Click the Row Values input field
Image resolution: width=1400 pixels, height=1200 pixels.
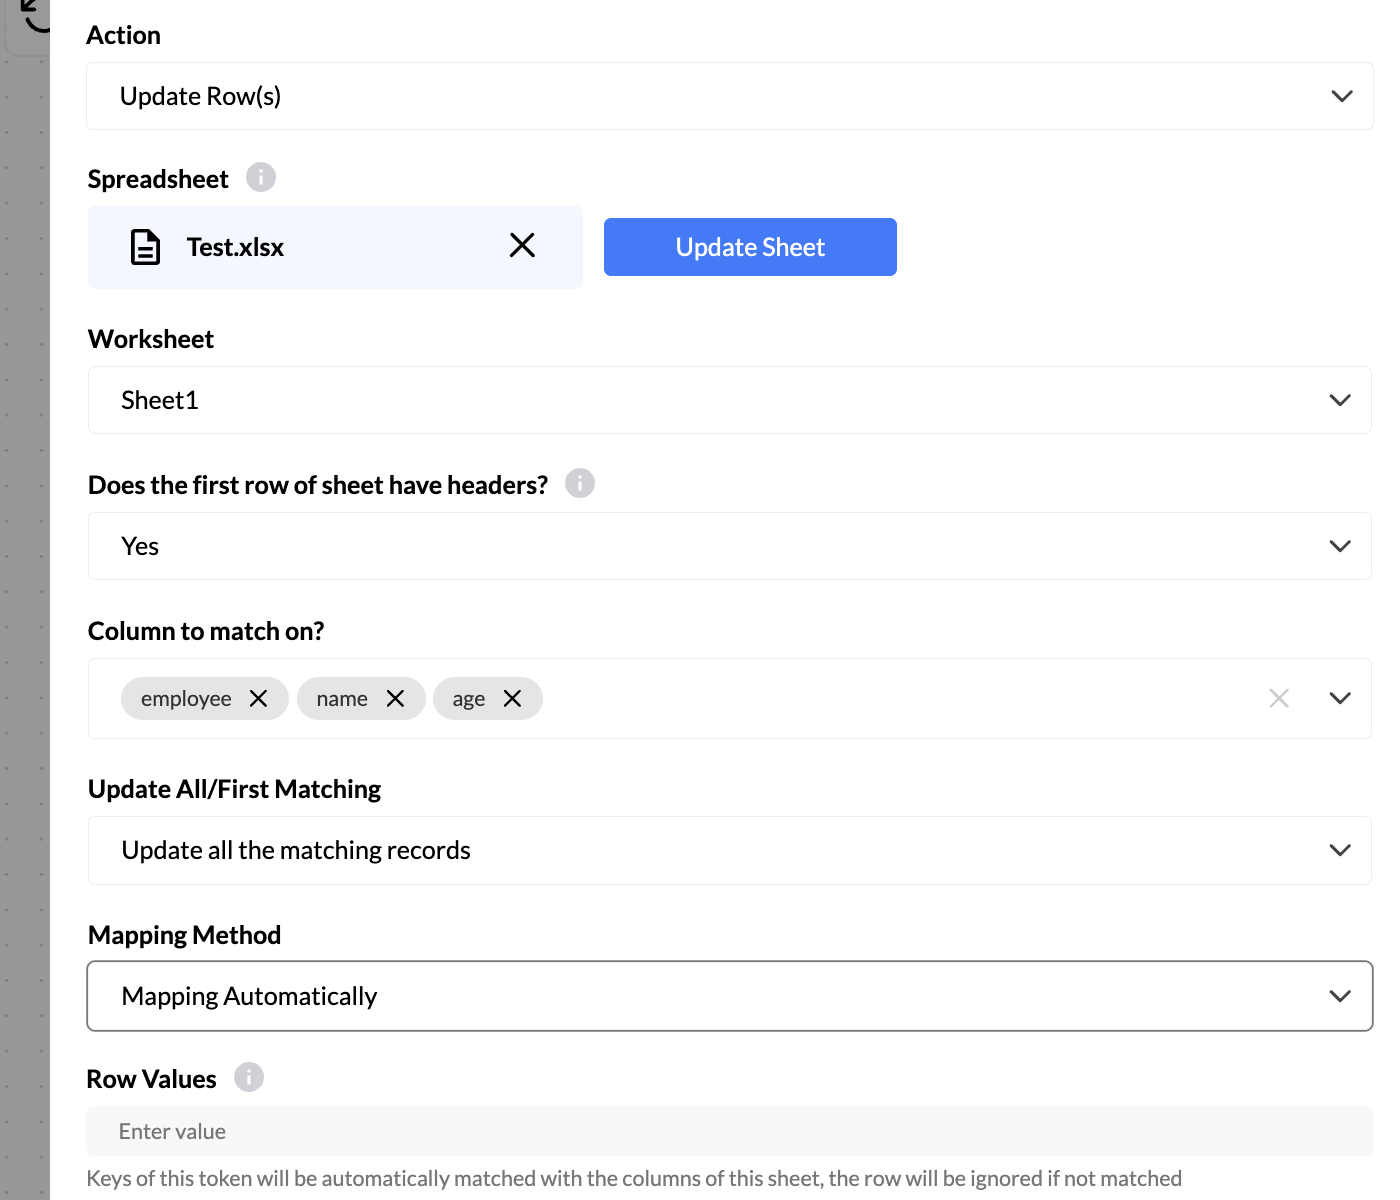point(729,1131)
